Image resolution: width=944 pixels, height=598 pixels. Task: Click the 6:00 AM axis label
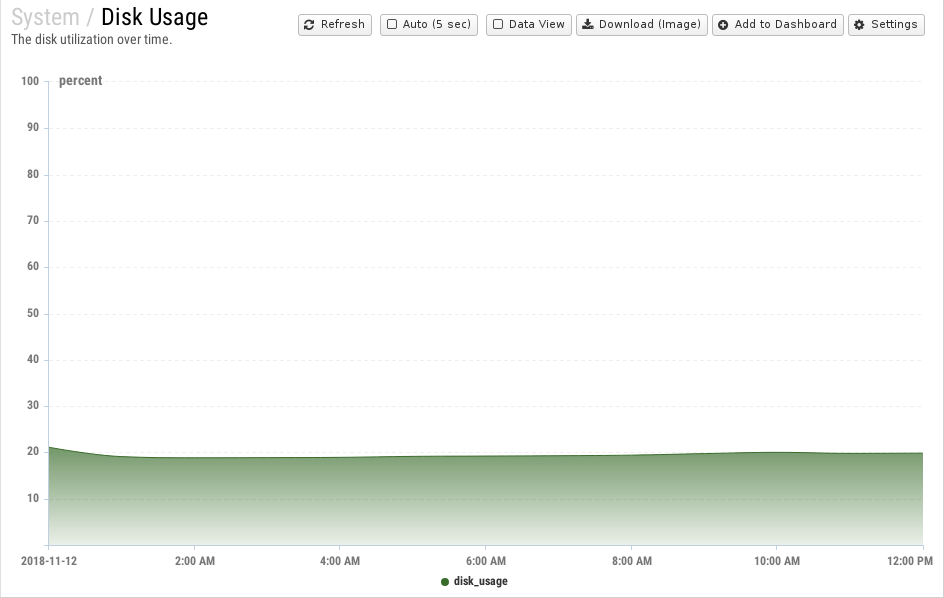(486, 561)
